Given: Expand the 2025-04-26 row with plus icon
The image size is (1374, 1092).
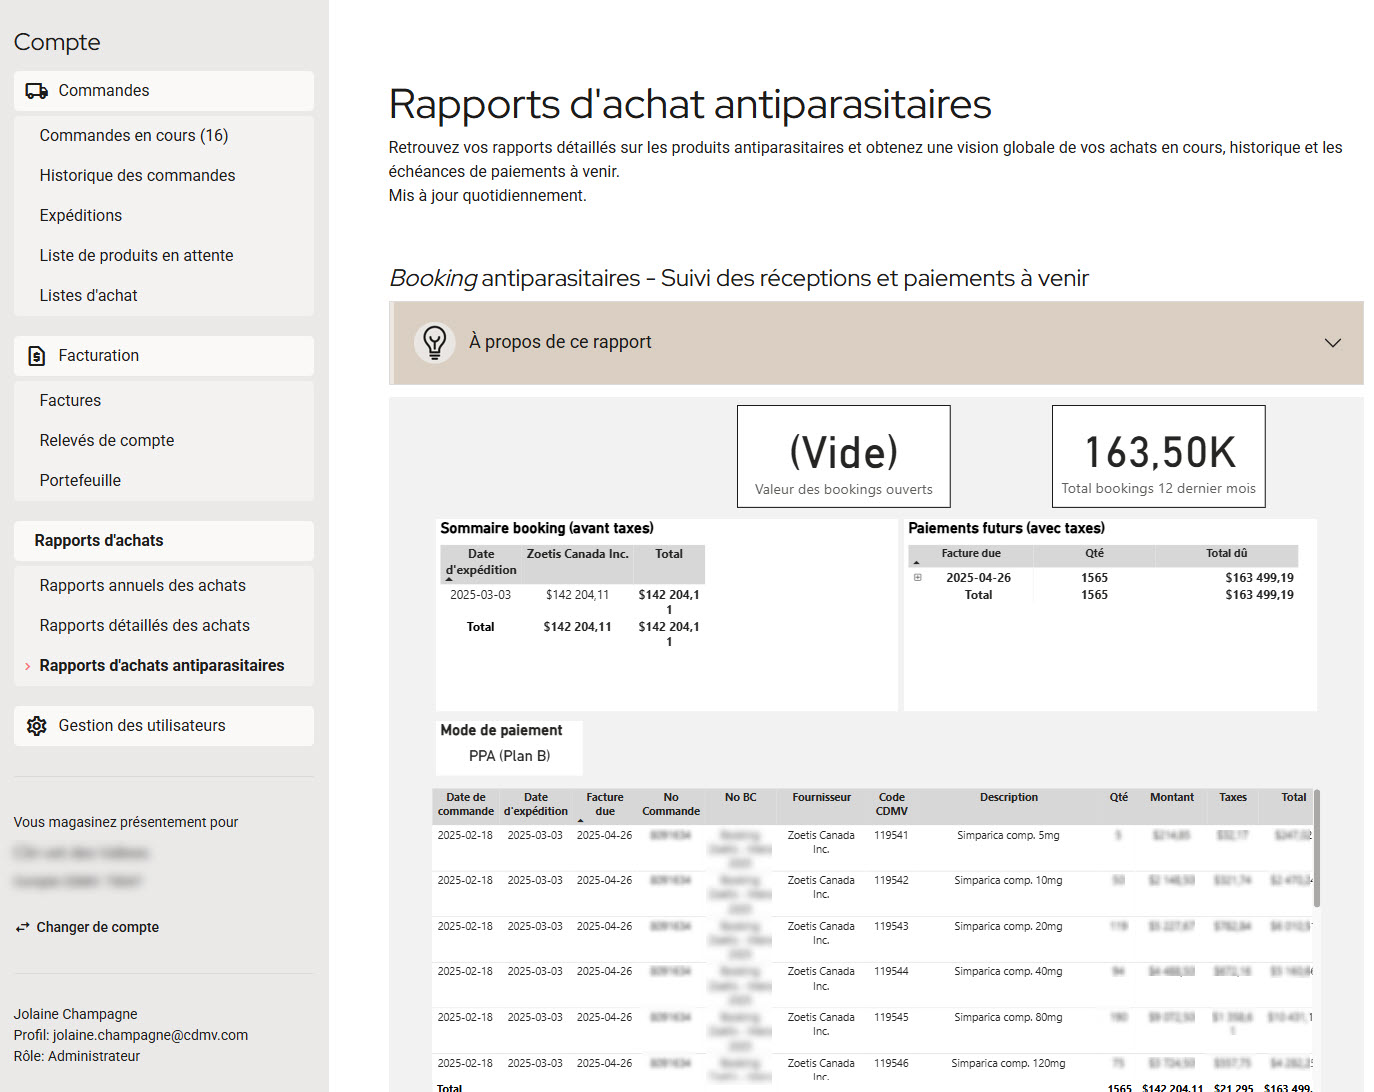Looking at the screenshot, I should [x=917, y=577].
